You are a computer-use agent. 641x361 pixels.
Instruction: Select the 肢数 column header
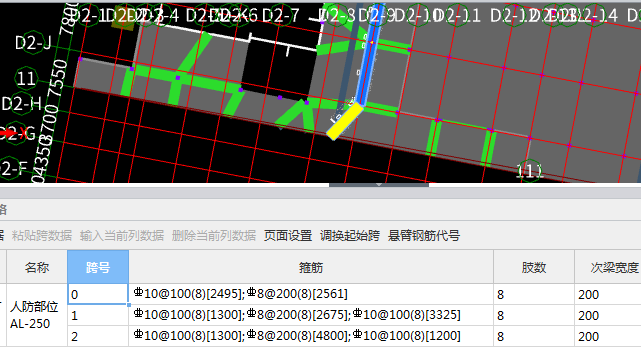point(533,267)
